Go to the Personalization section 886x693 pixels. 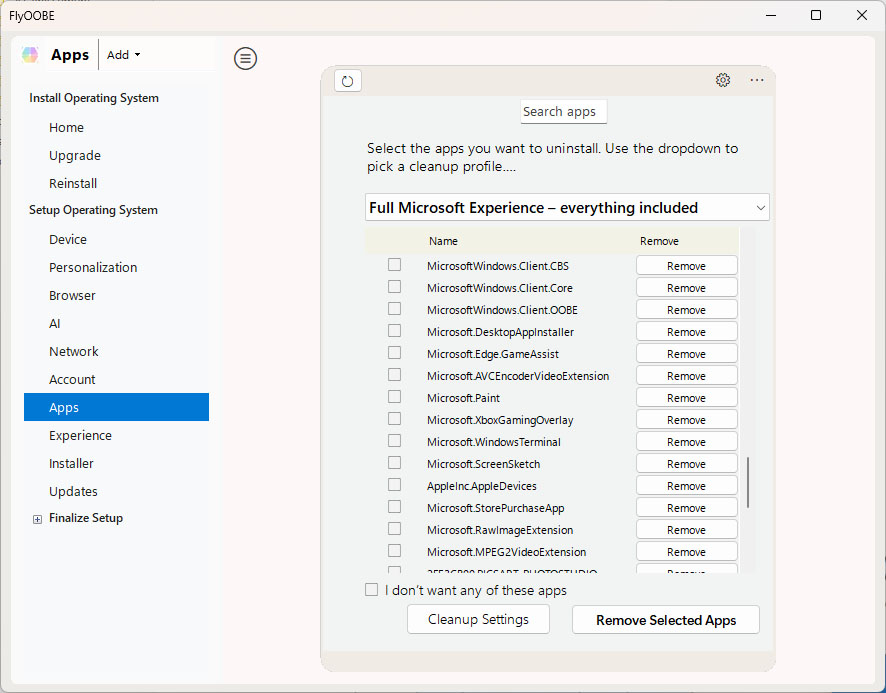93,267
